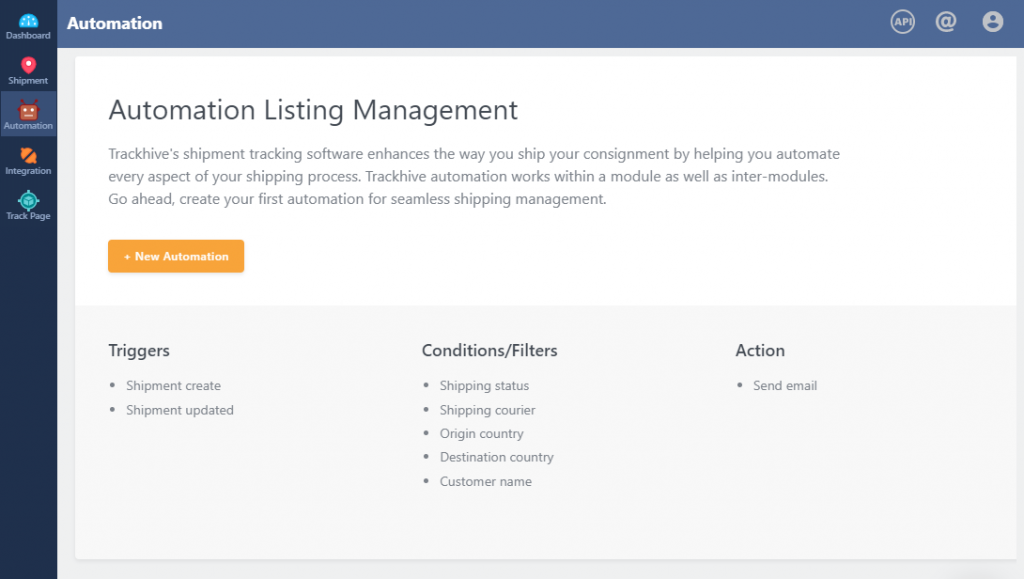Click the Send email action item
This screenshot has width=1024, height=579.
click(784, 386)
